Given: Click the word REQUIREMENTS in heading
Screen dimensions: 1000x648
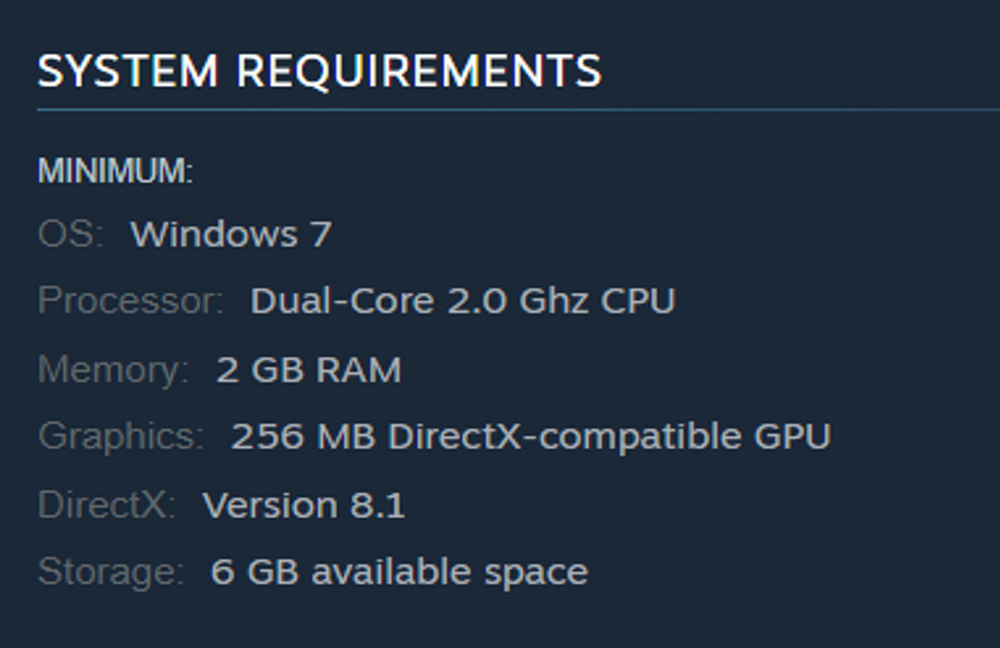Looking at the screenshot, I should coord(419,70).
